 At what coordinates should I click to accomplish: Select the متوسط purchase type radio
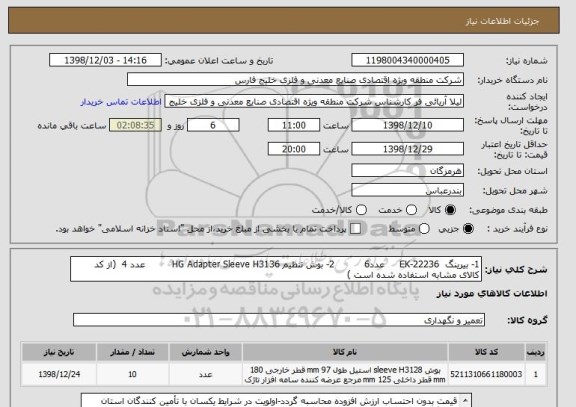pyautogui.click(x=424, y=229)
